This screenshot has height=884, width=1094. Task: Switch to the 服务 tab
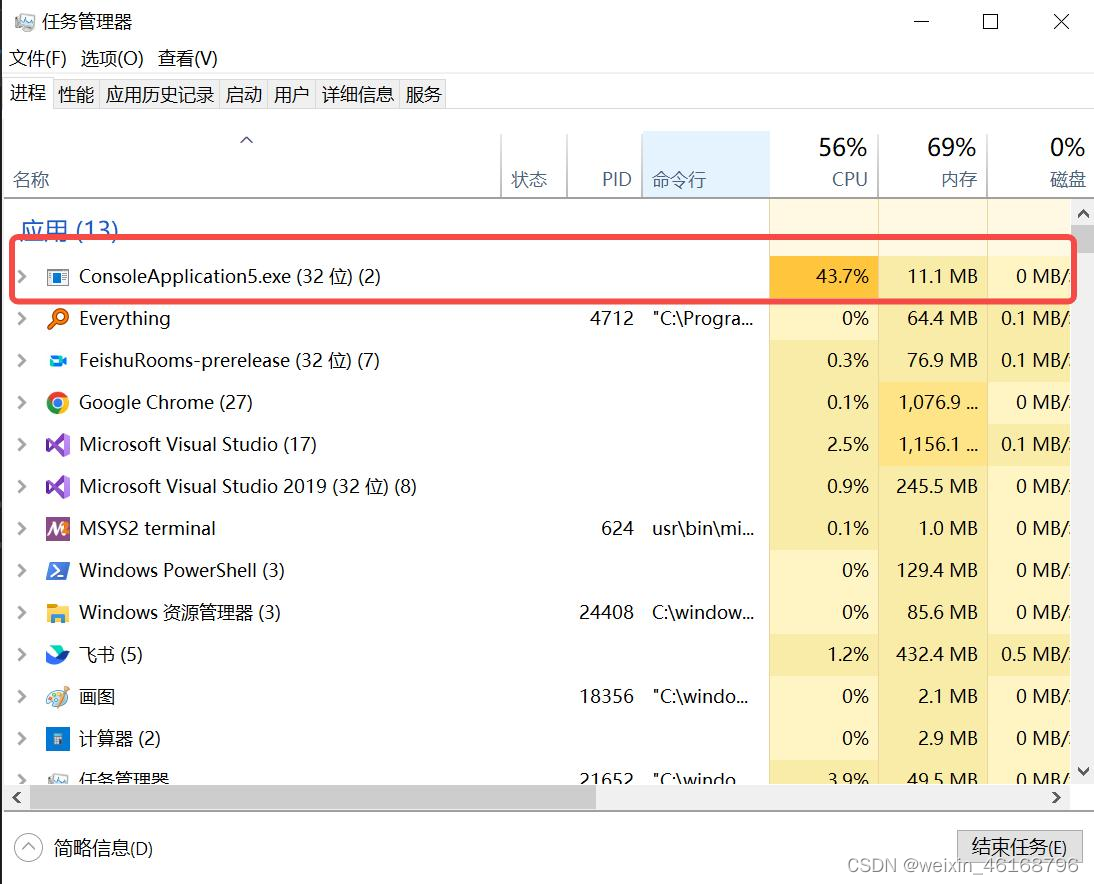(423, 94)
